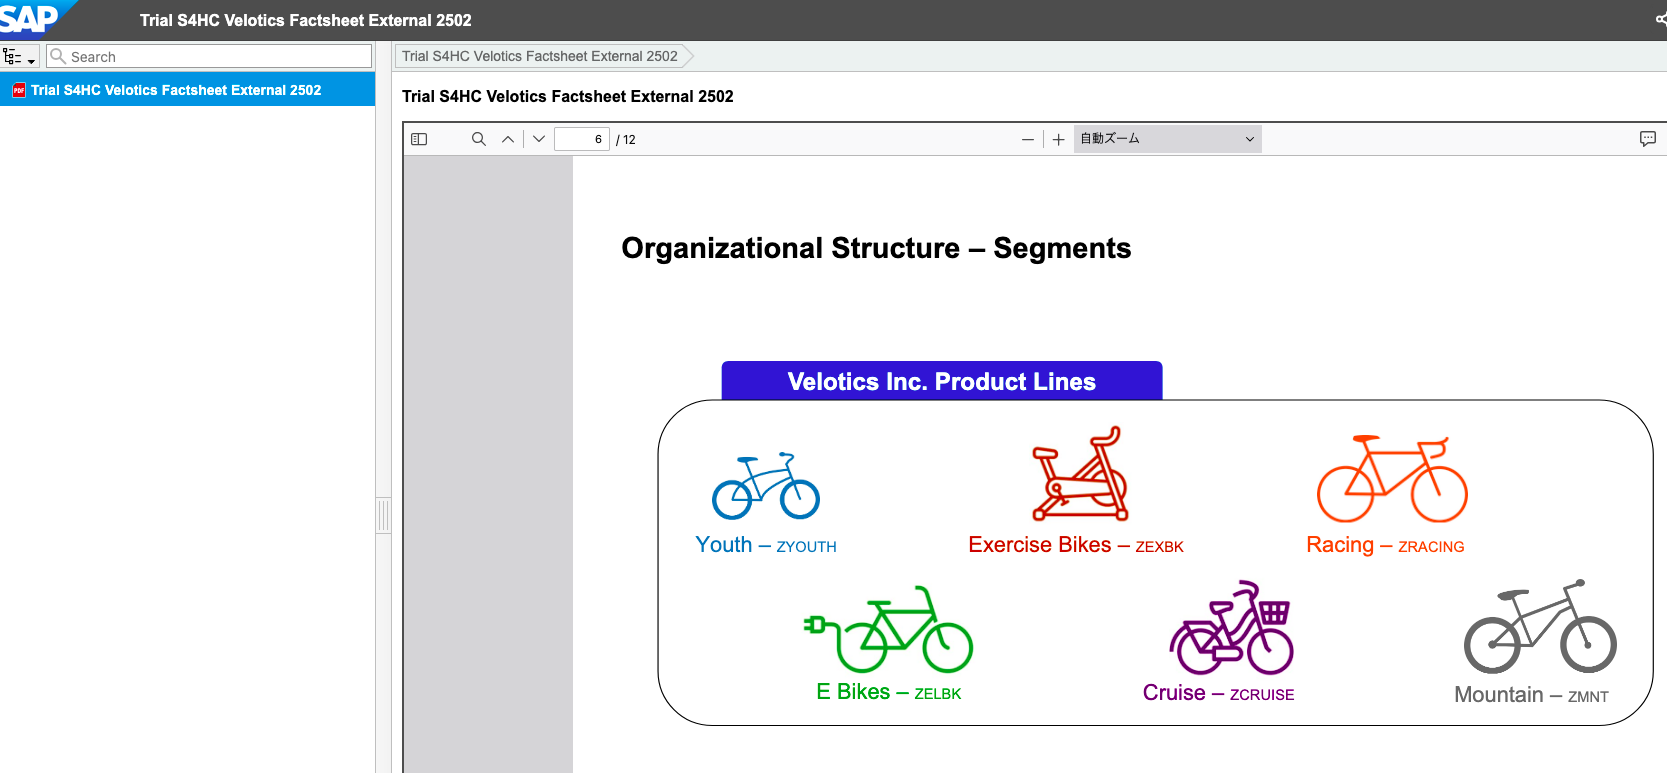
Task: Click the Exercise Bikes red icon
Action: (x=1080, y=474)
